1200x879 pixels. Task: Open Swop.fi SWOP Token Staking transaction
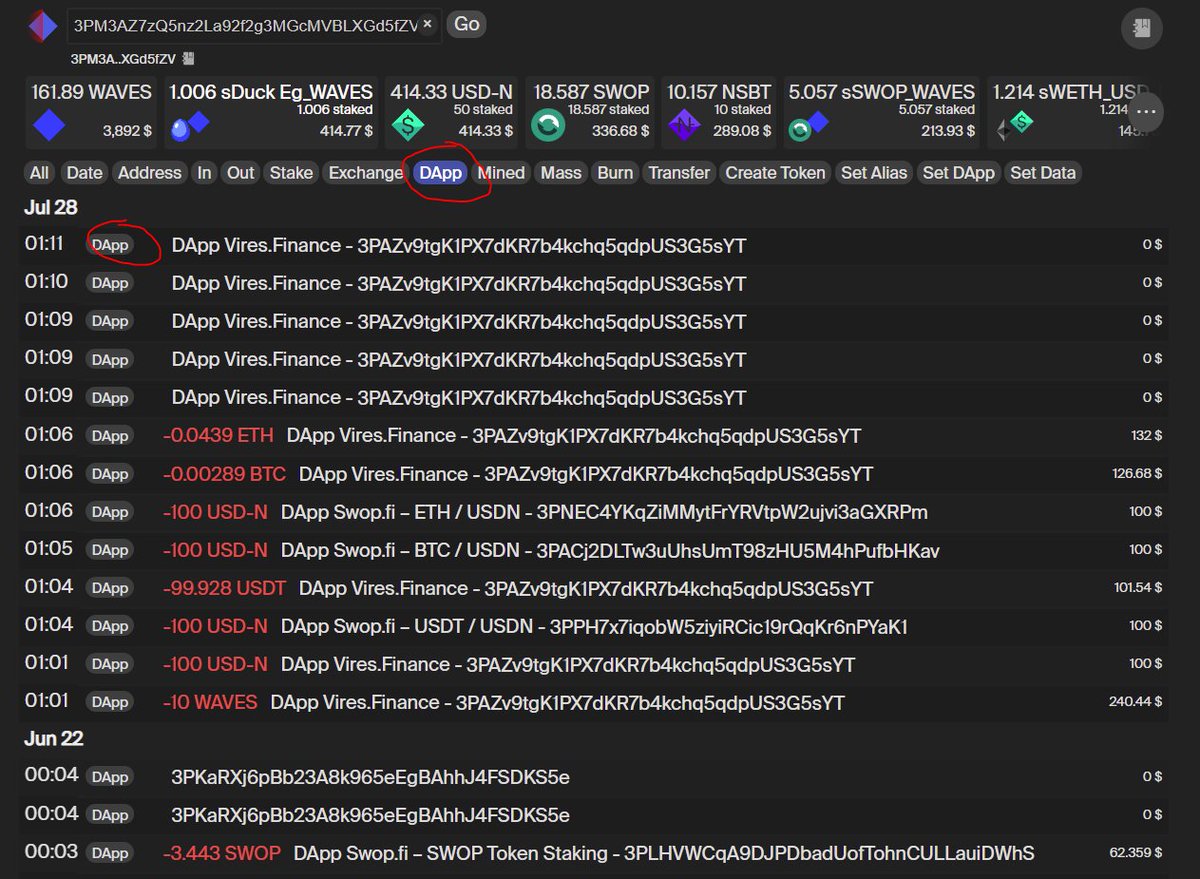click(664, 853)
